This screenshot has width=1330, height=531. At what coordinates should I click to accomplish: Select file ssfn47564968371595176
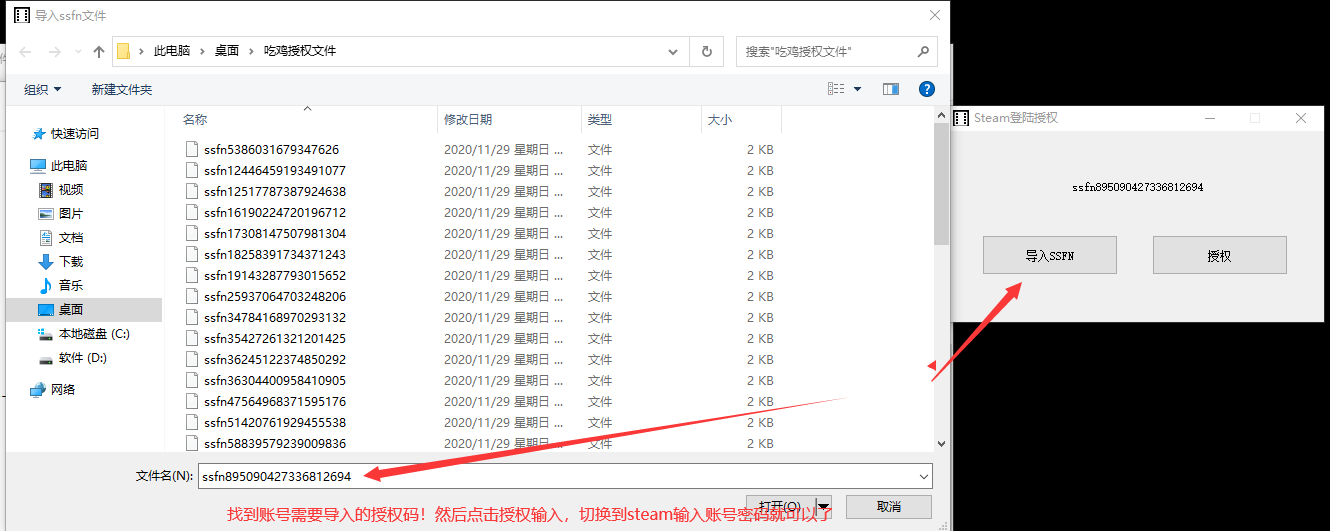(x=275, y=402)
